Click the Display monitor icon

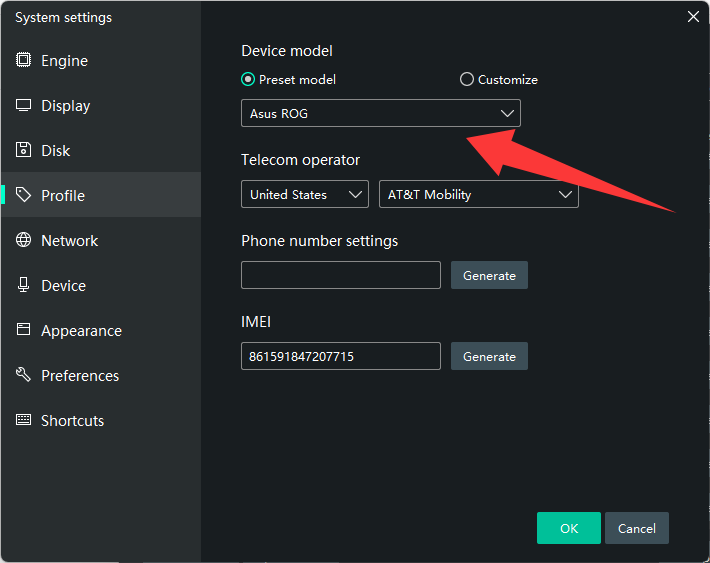tap(23, 105)
